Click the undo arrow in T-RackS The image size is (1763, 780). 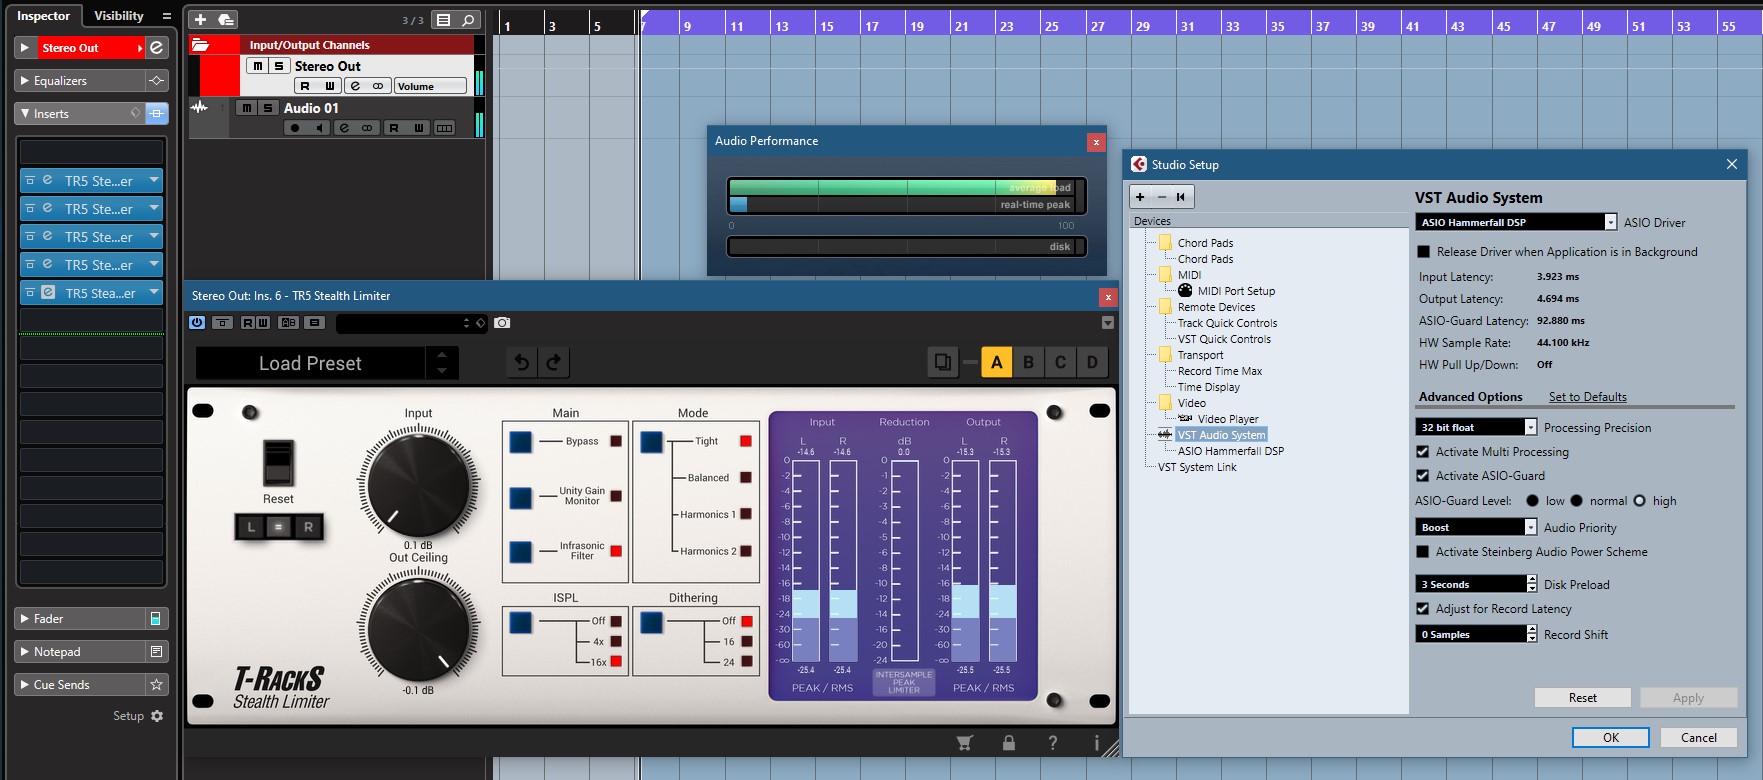pyautogui.click(x=521, y=363)
